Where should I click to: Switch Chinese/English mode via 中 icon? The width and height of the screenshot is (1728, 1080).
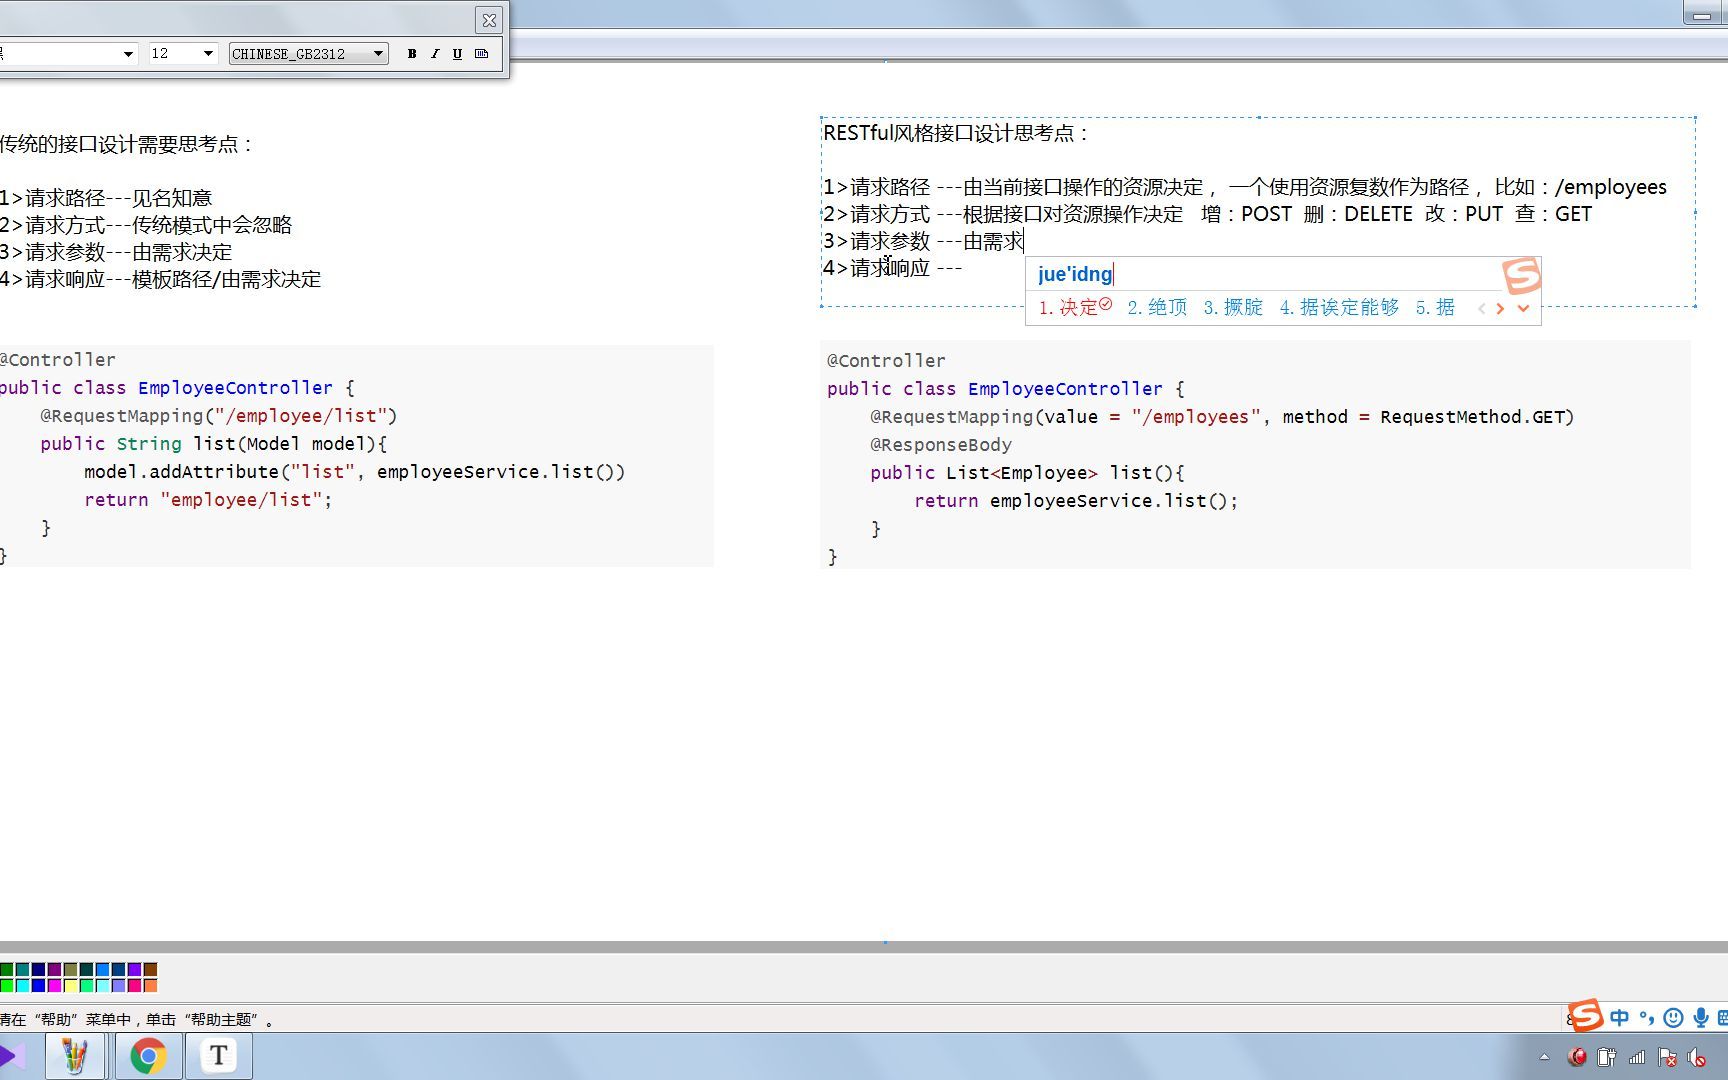(x=1620, y=1018)
